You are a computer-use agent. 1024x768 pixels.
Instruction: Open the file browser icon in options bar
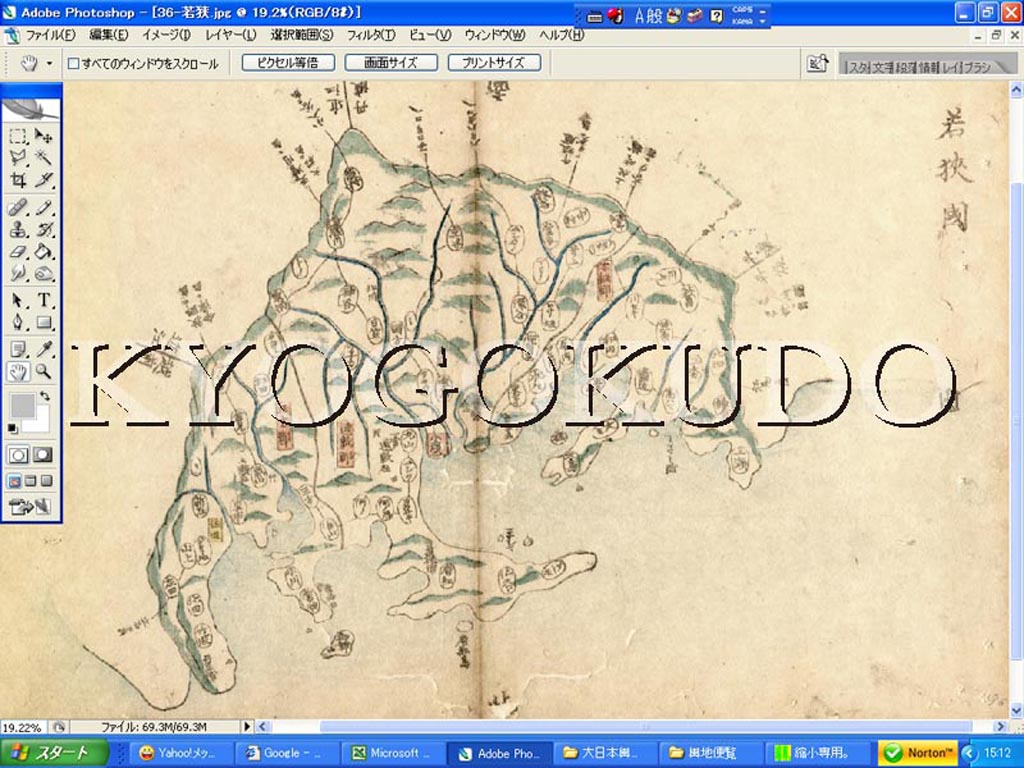[x=817, y=63]
